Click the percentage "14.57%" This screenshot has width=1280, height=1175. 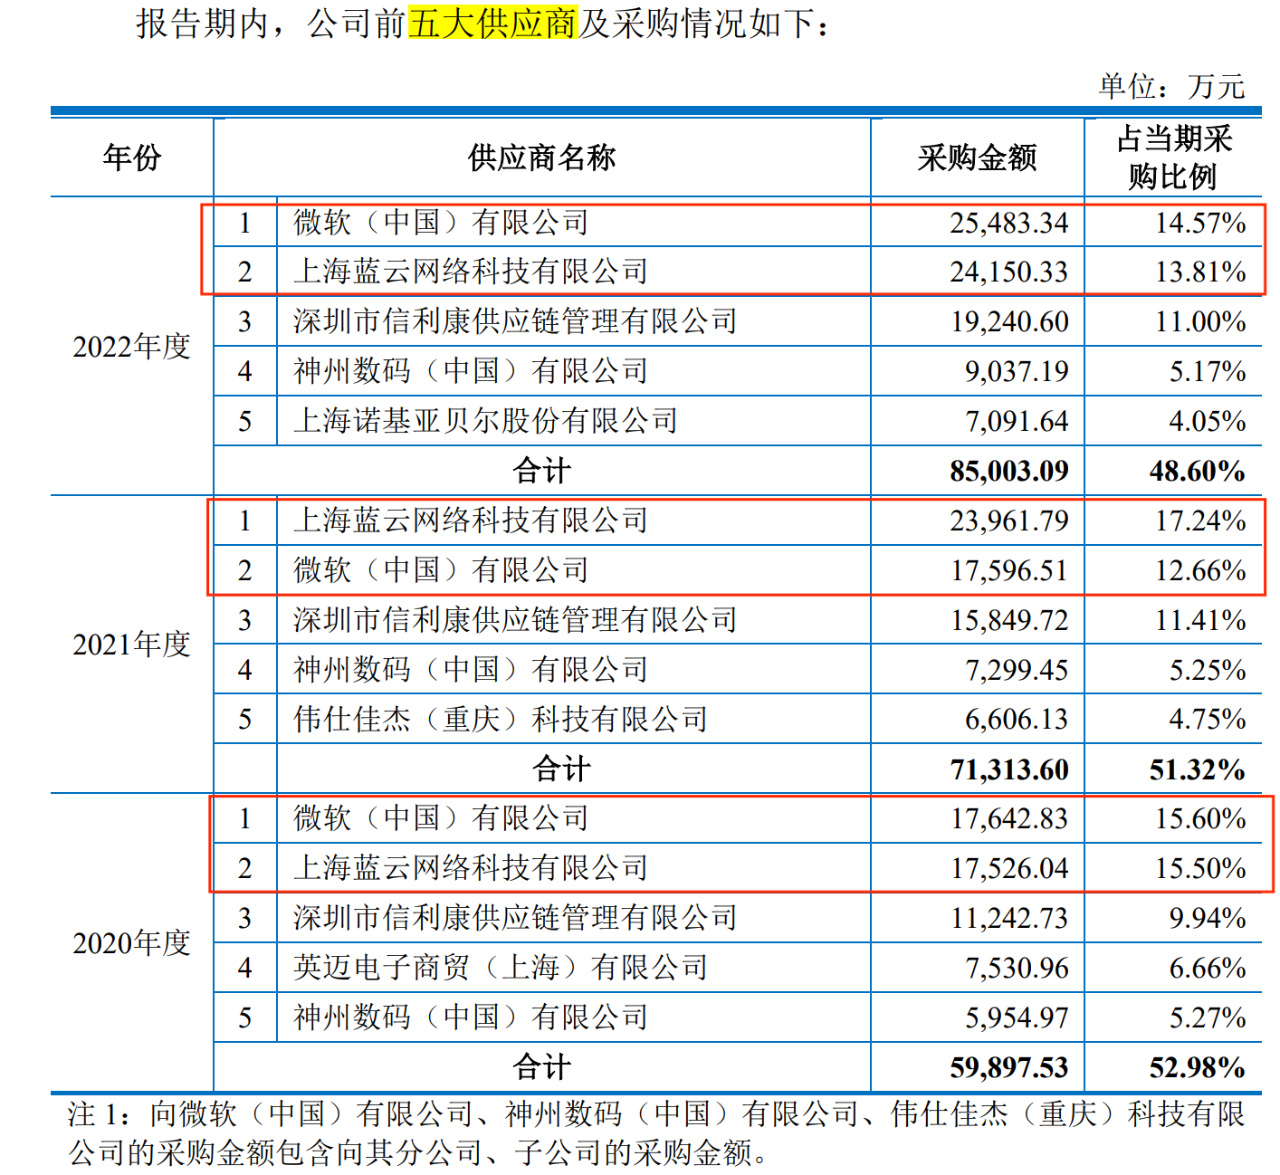coord(1200,222)
